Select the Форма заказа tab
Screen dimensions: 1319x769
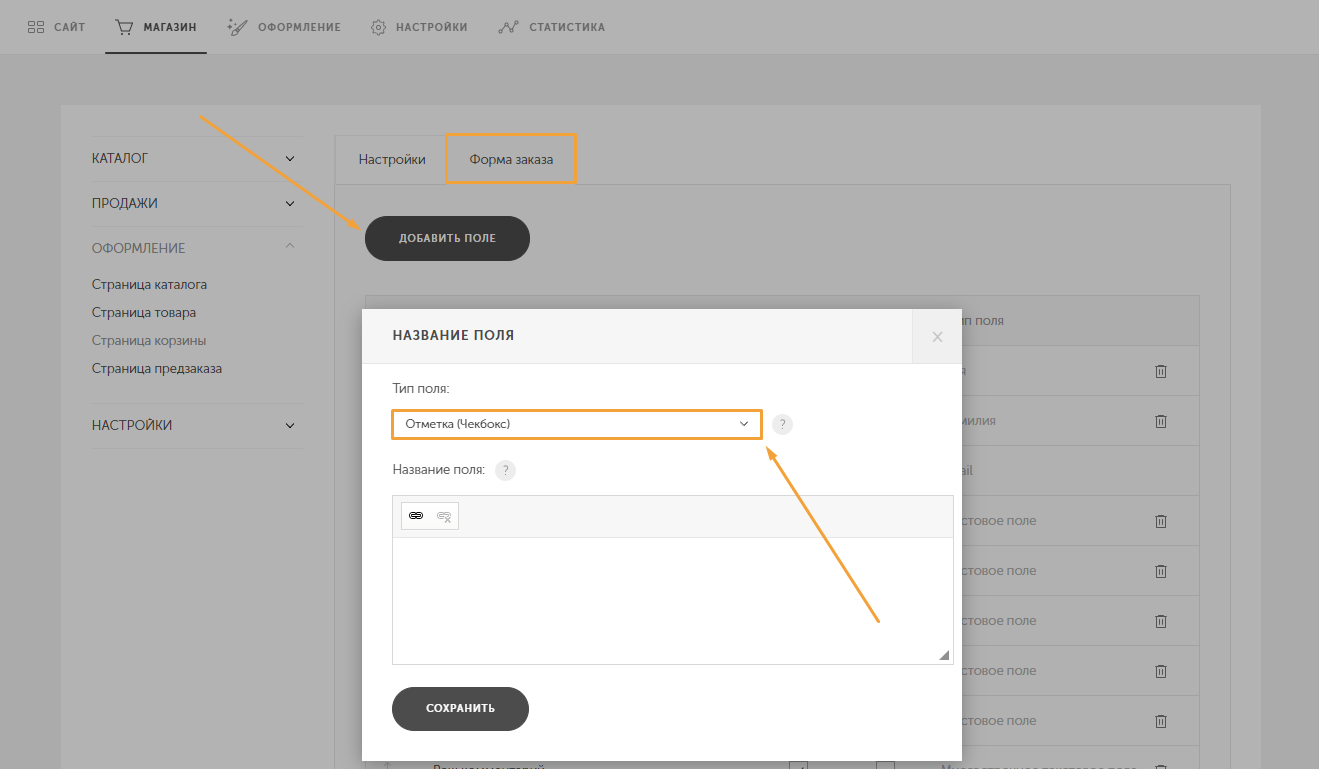511,159
